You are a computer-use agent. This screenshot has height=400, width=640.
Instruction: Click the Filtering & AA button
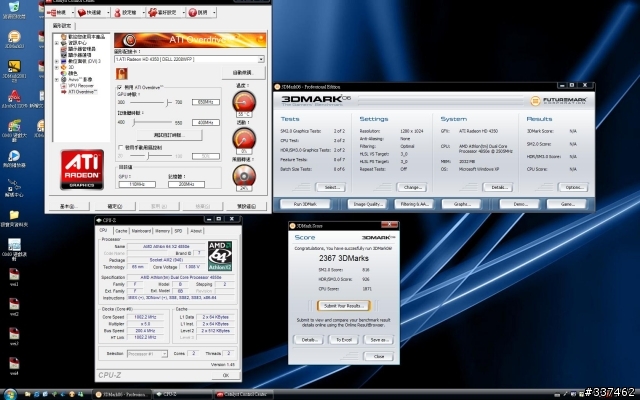(415, 204)
